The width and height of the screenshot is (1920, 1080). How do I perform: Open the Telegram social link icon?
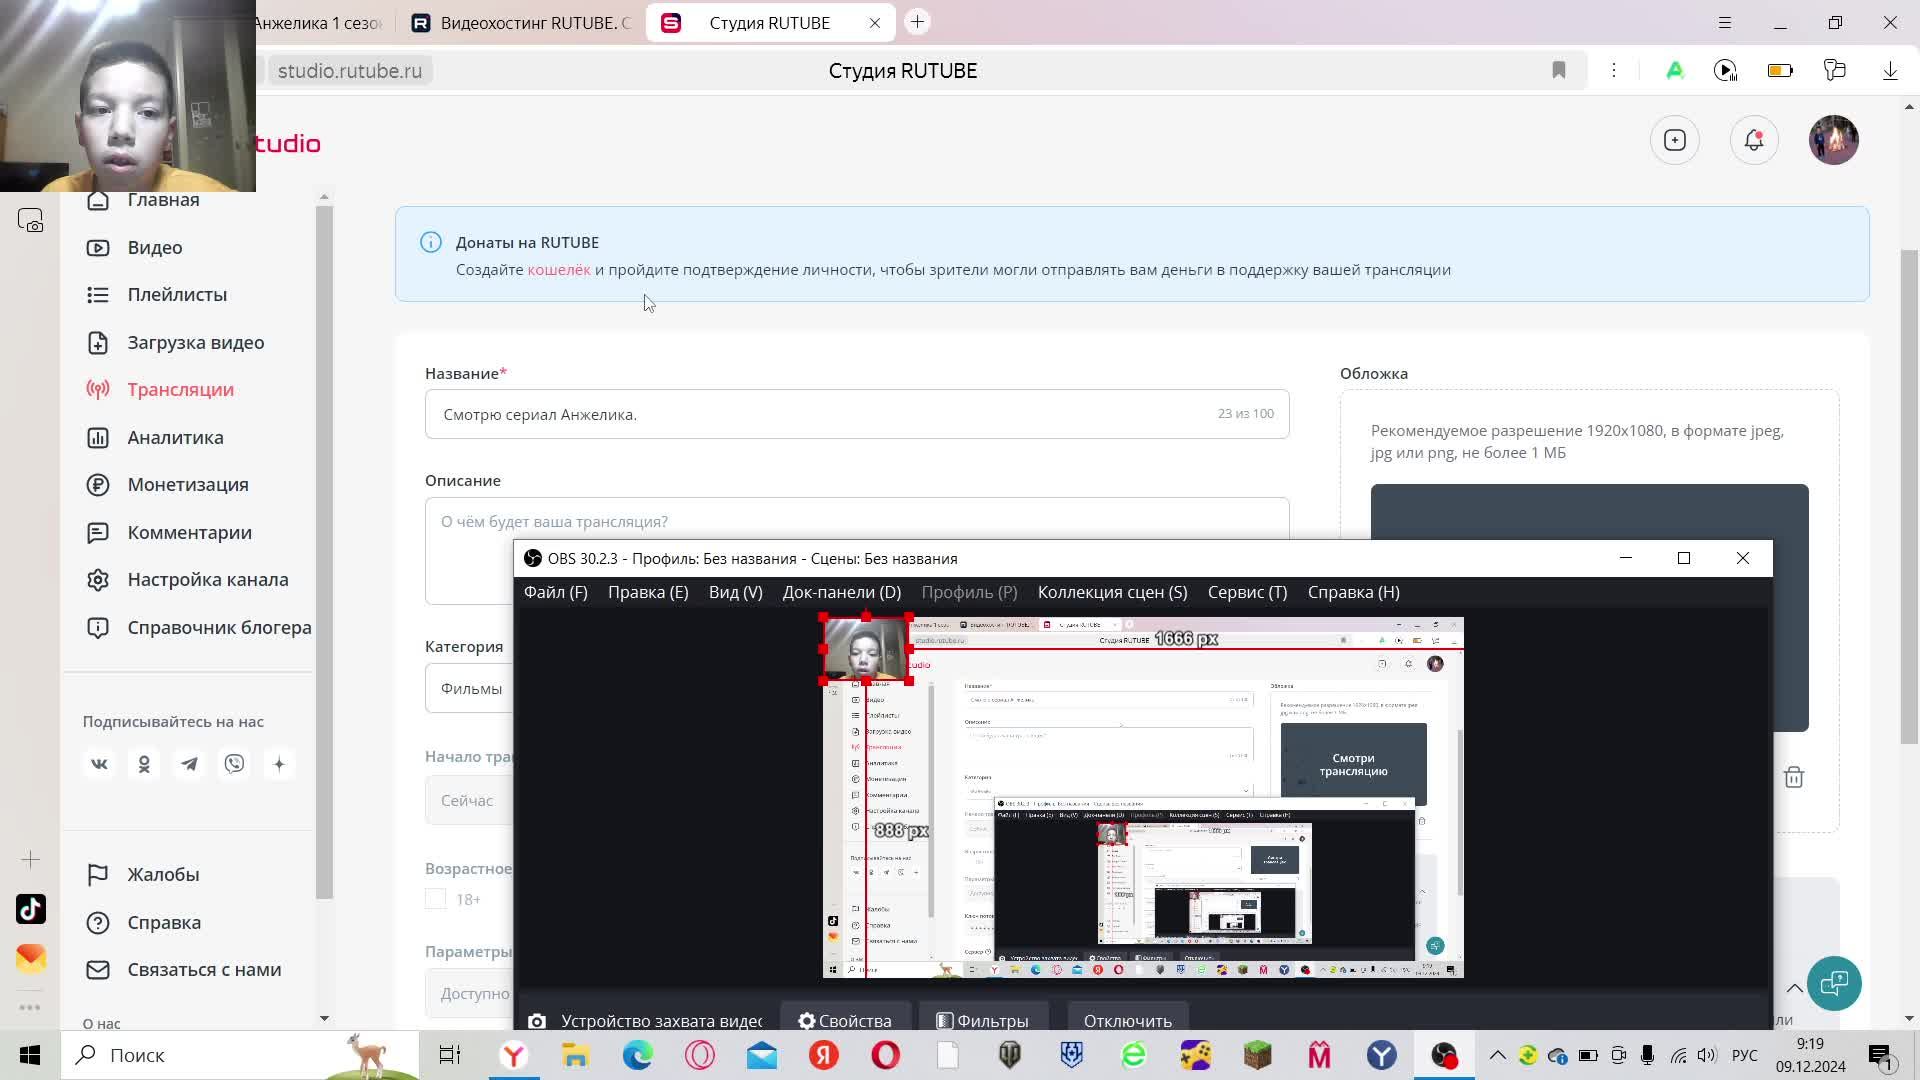tap(189, 764)
